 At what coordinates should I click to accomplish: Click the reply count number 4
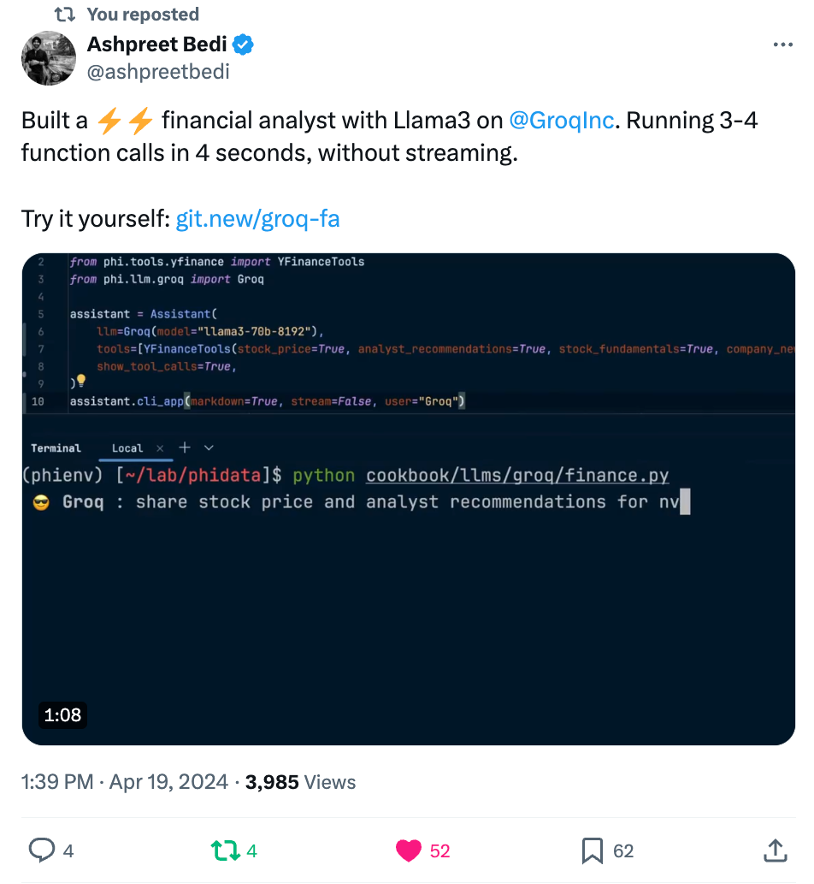pos(68,851)
